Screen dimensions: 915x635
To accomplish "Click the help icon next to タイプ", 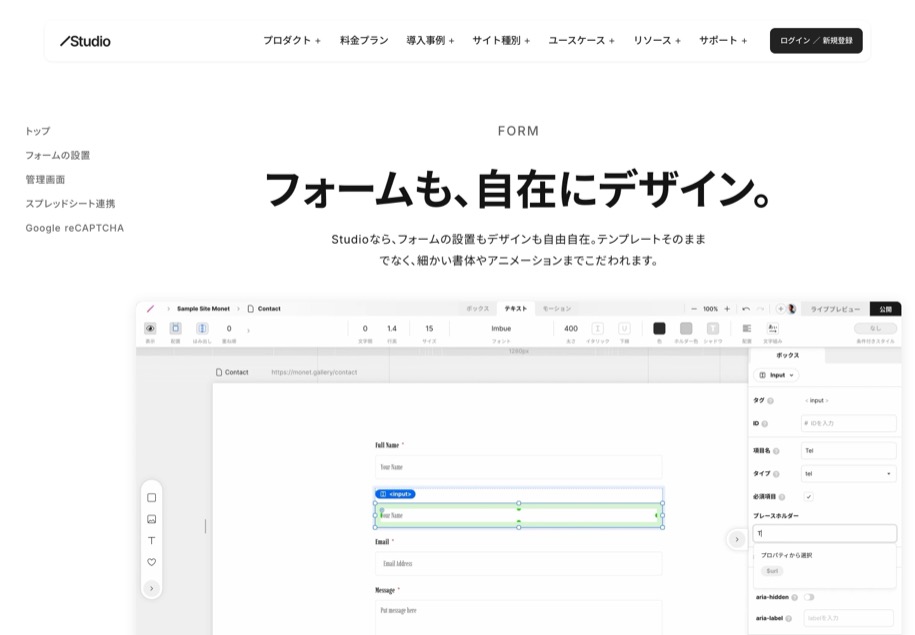I will click(x=776, y=474).
